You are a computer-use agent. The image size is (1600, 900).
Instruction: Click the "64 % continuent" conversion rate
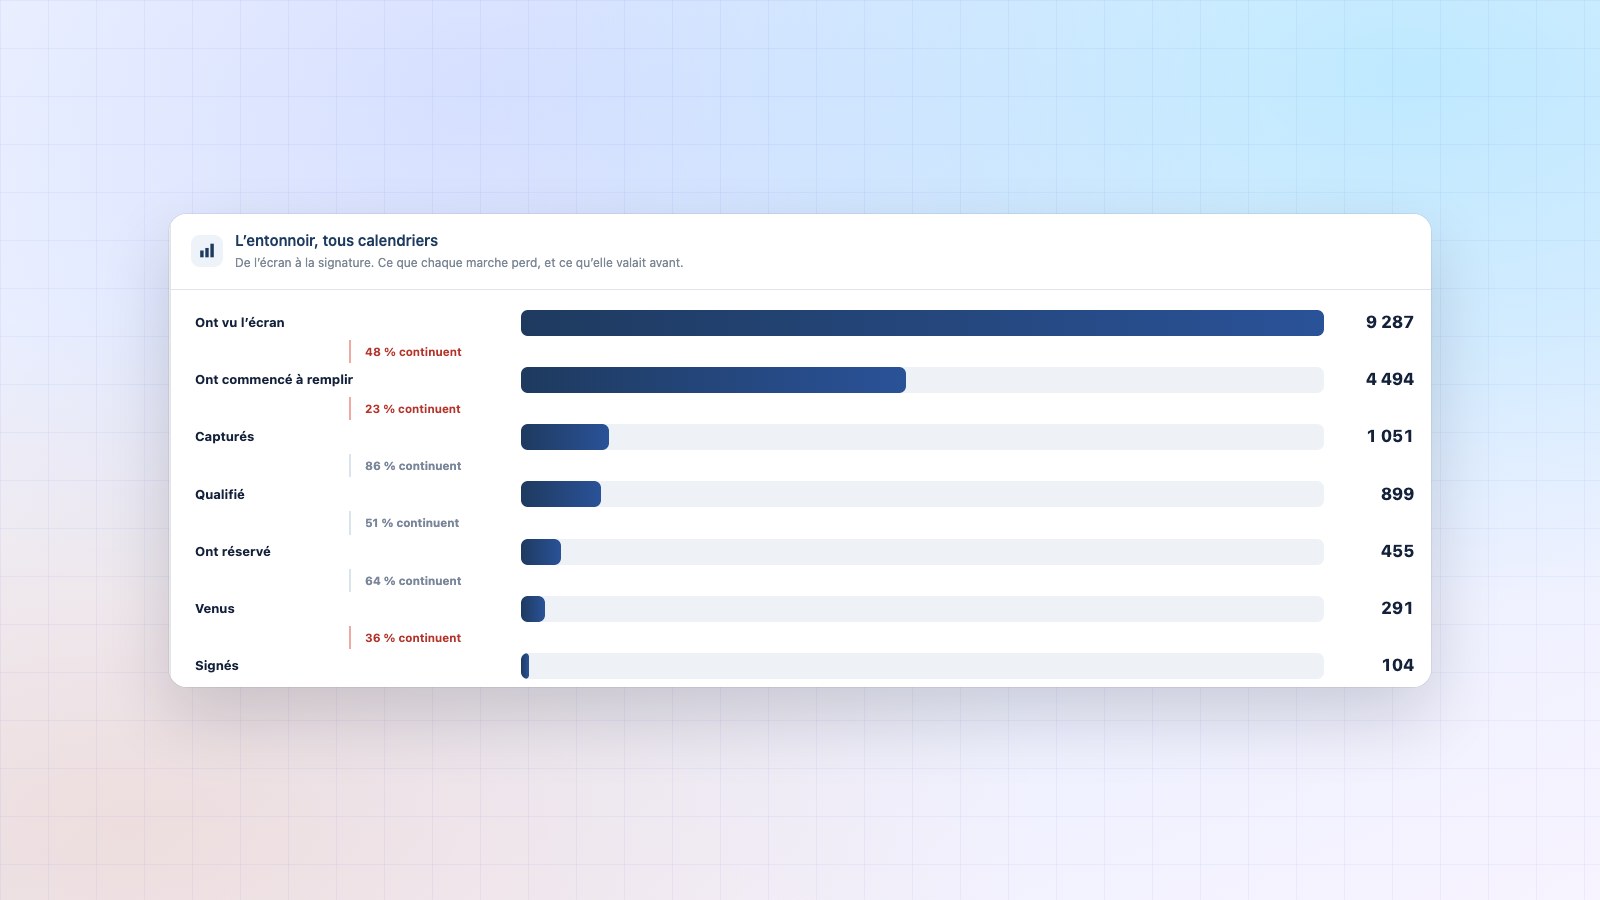413,581
